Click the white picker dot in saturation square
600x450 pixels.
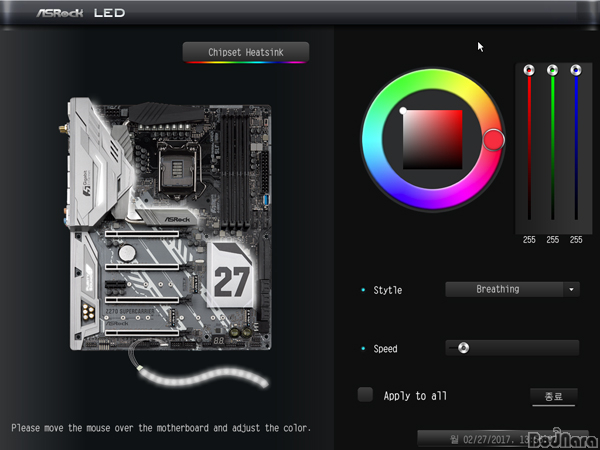click(x=403, y=111)
